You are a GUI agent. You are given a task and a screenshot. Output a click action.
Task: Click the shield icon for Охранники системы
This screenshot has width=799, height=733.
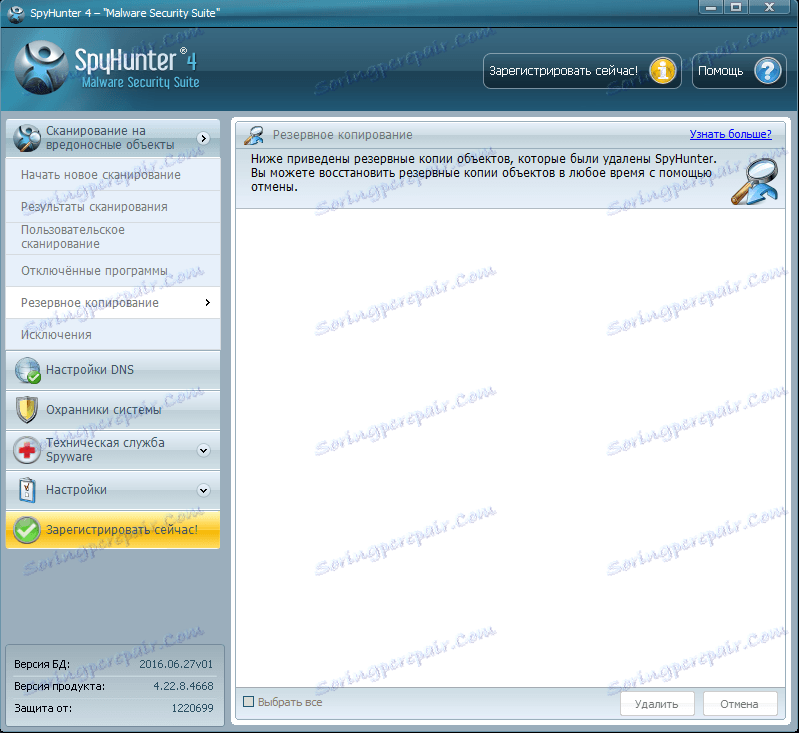(27, 410)
